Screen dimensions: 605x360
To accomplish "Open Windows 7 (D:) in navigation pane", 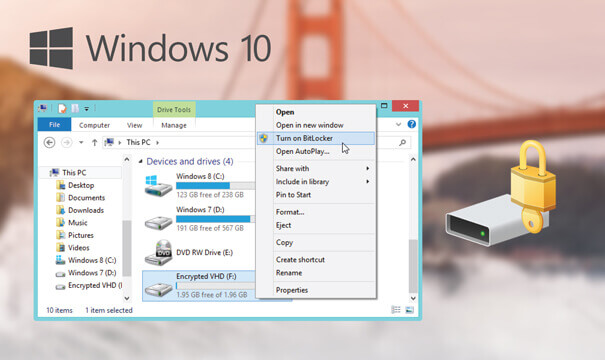I will 92,273.
